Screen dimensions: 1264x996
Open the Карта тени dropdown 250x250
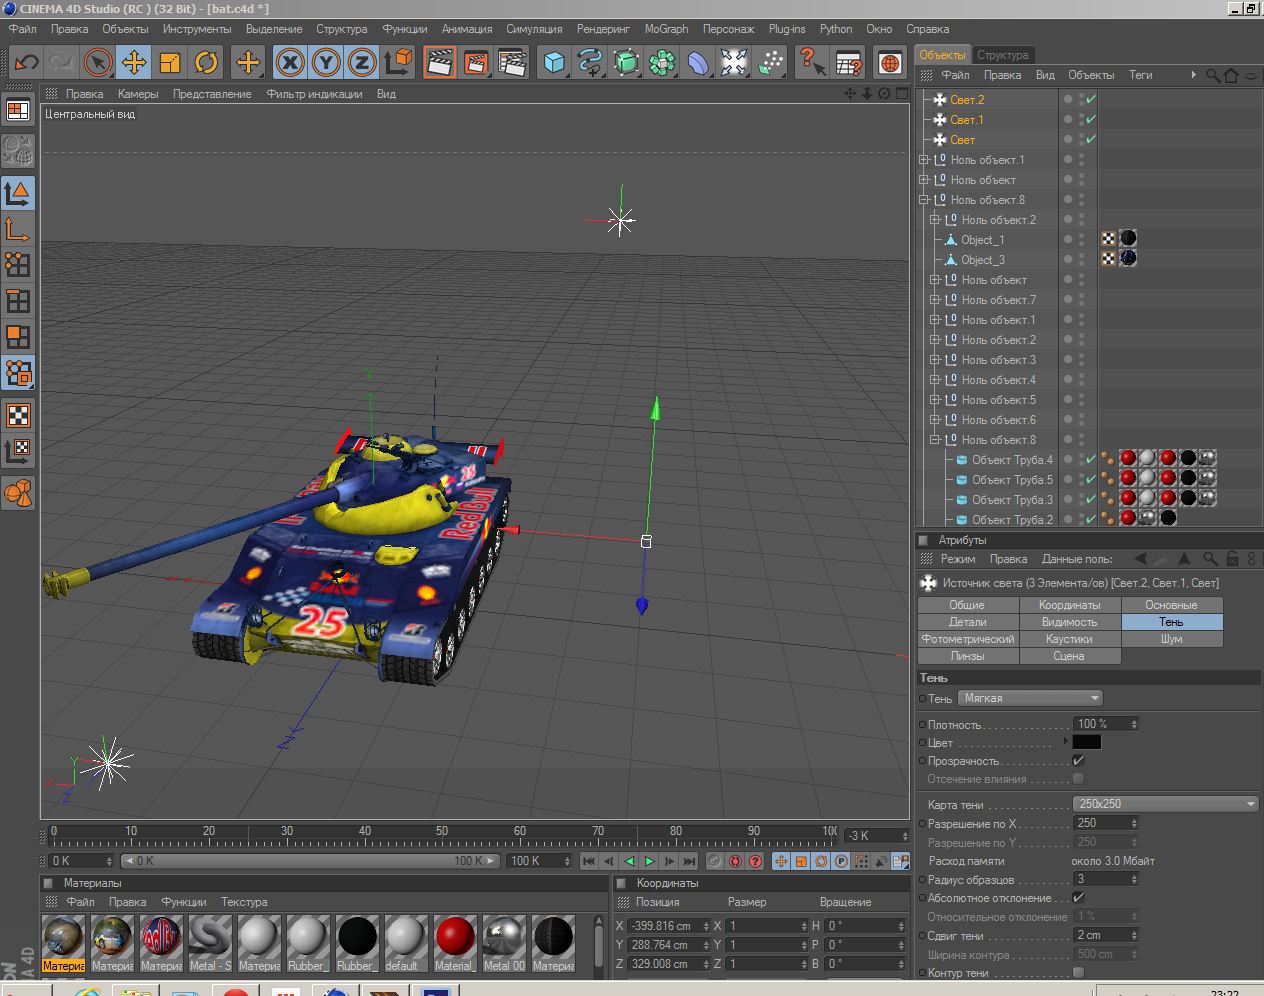click(1166, 804)
